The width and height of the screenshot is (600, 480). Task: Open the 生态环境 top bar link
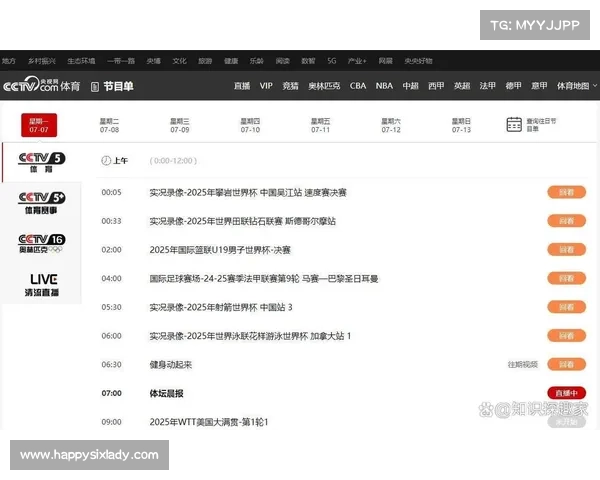point(81,61)
